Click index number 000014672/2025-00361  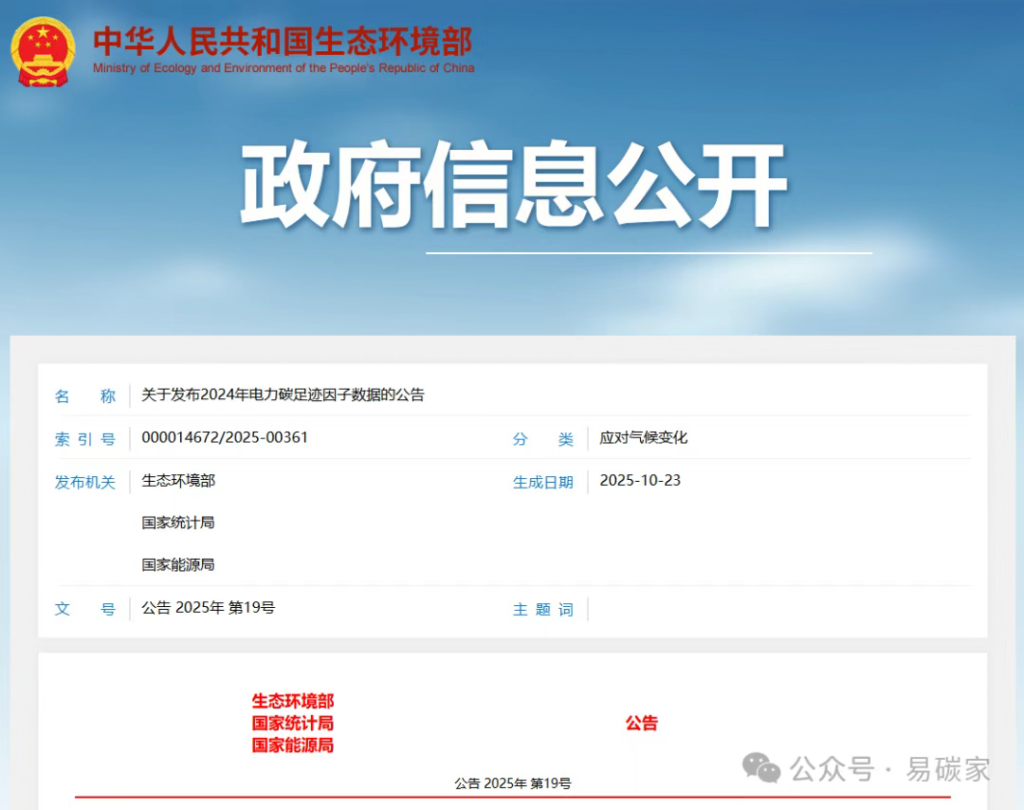pos(224,438)
